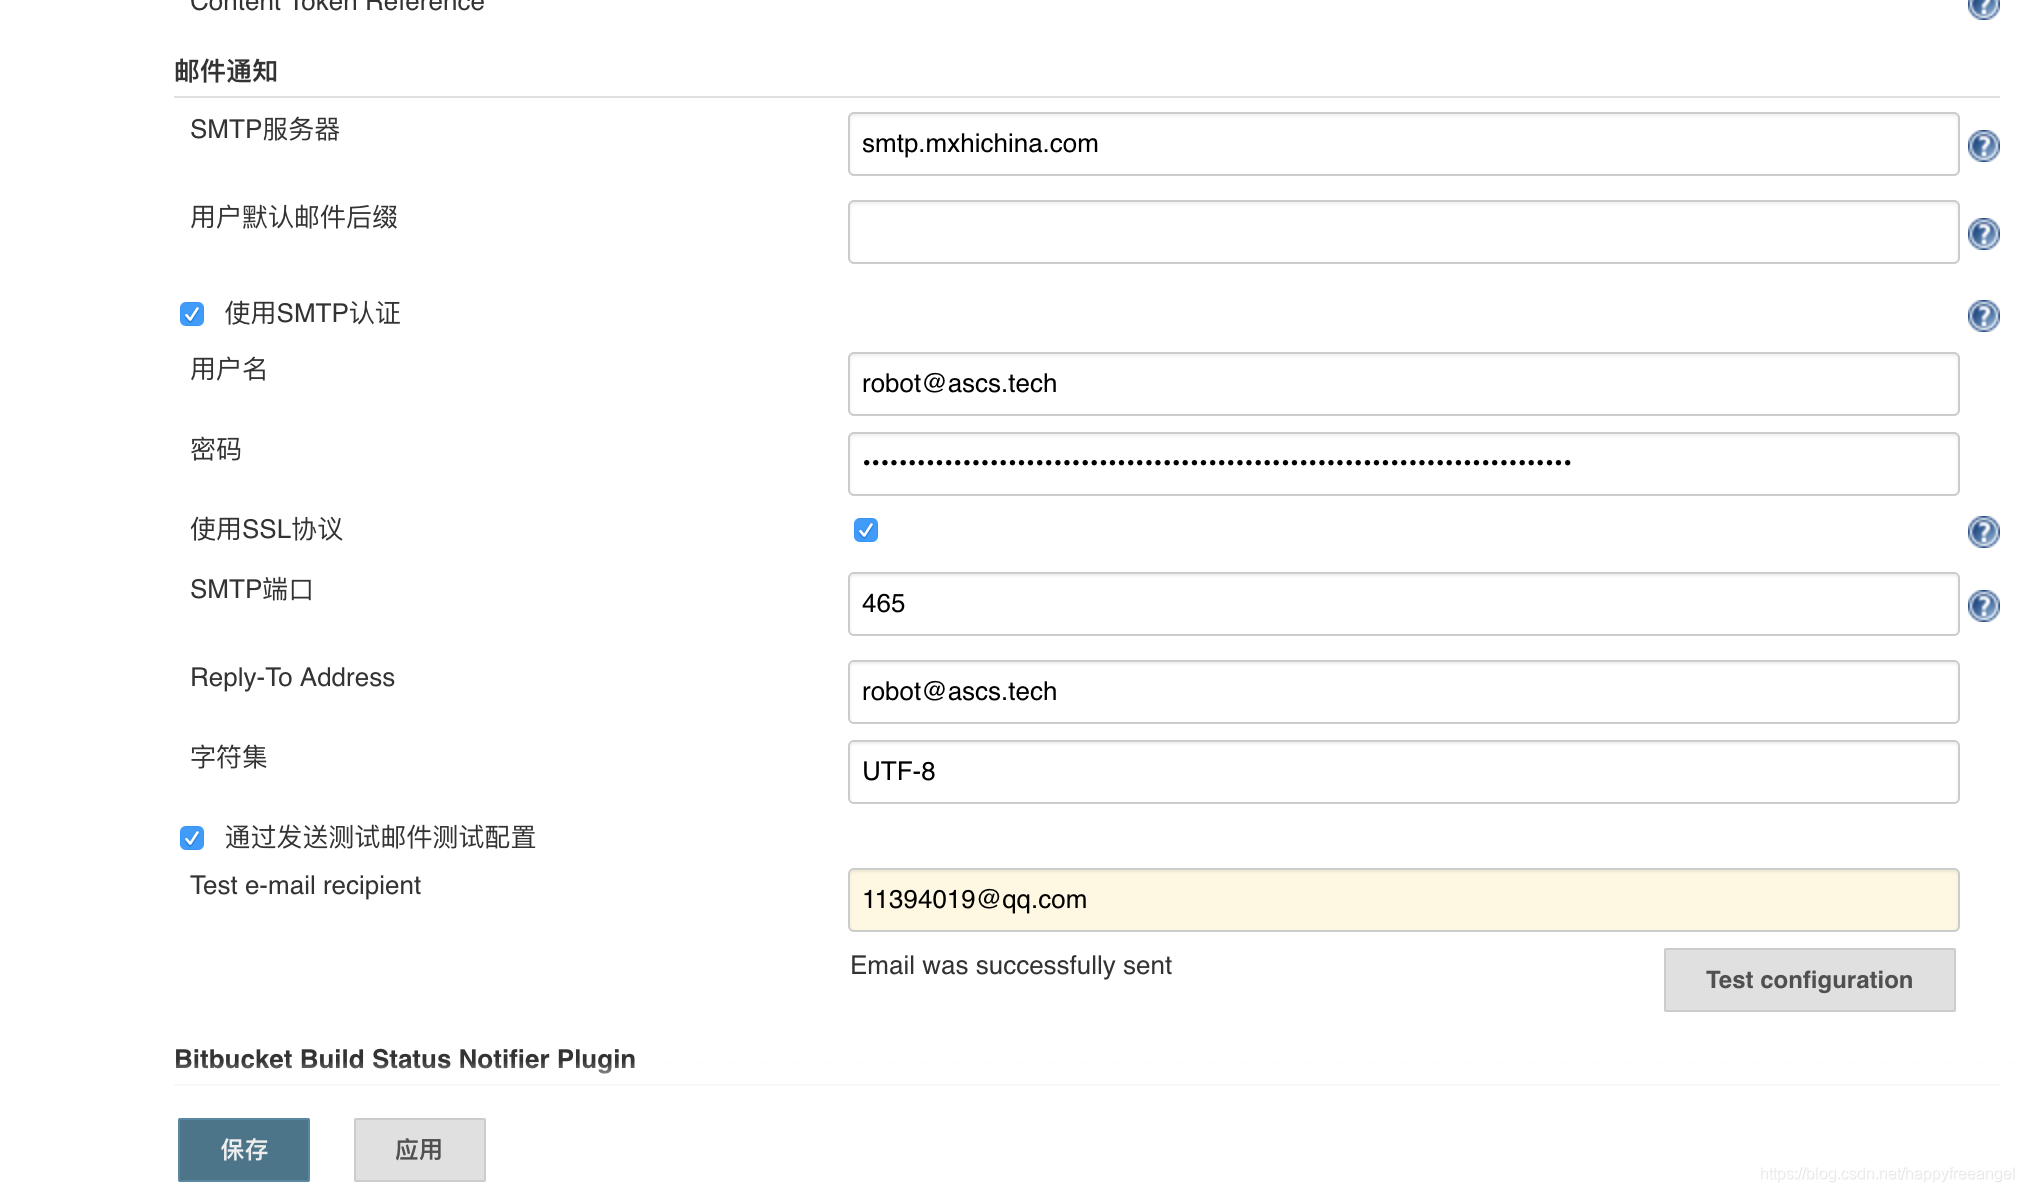Click the 应用 apply button
The height and width of the screenshot is (1192, 2024).
420,1150
